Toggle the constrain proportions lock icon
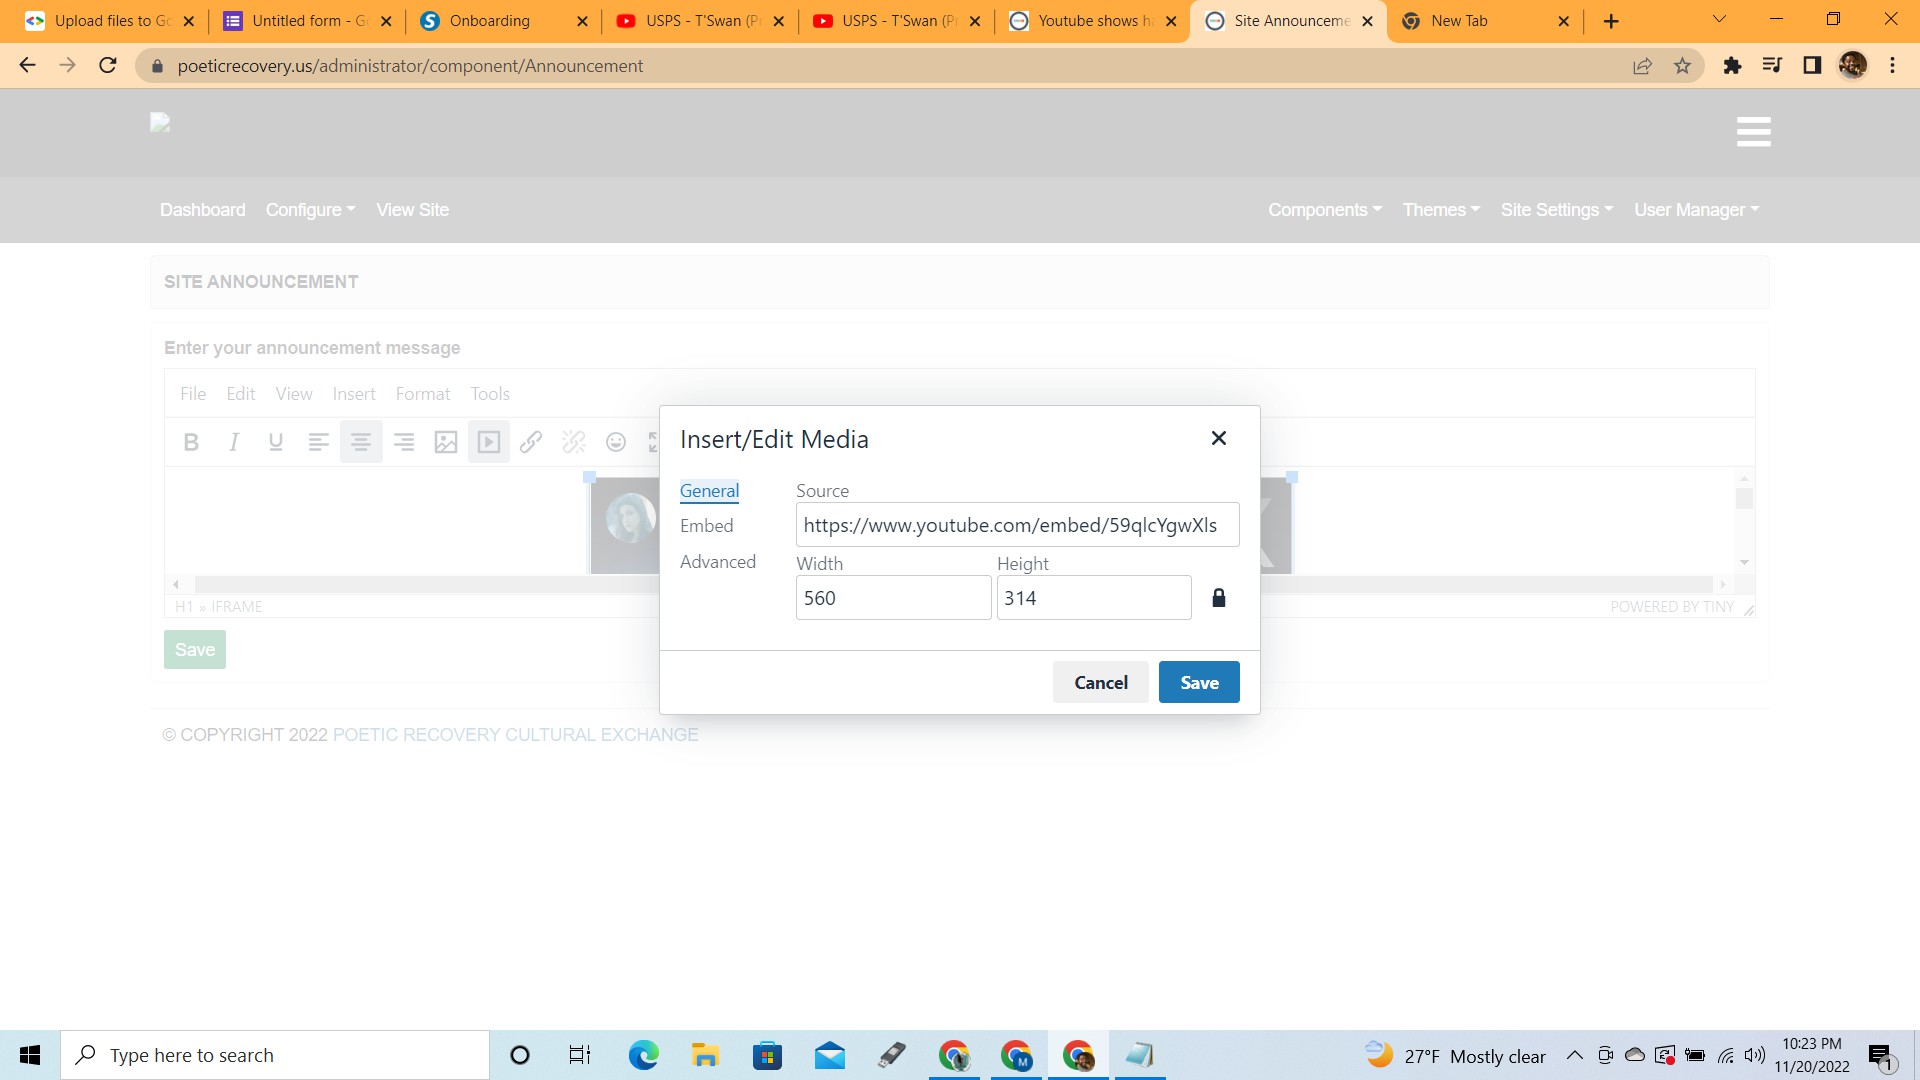This screenshot has width=1920, height=1080. coord(1218,598)
